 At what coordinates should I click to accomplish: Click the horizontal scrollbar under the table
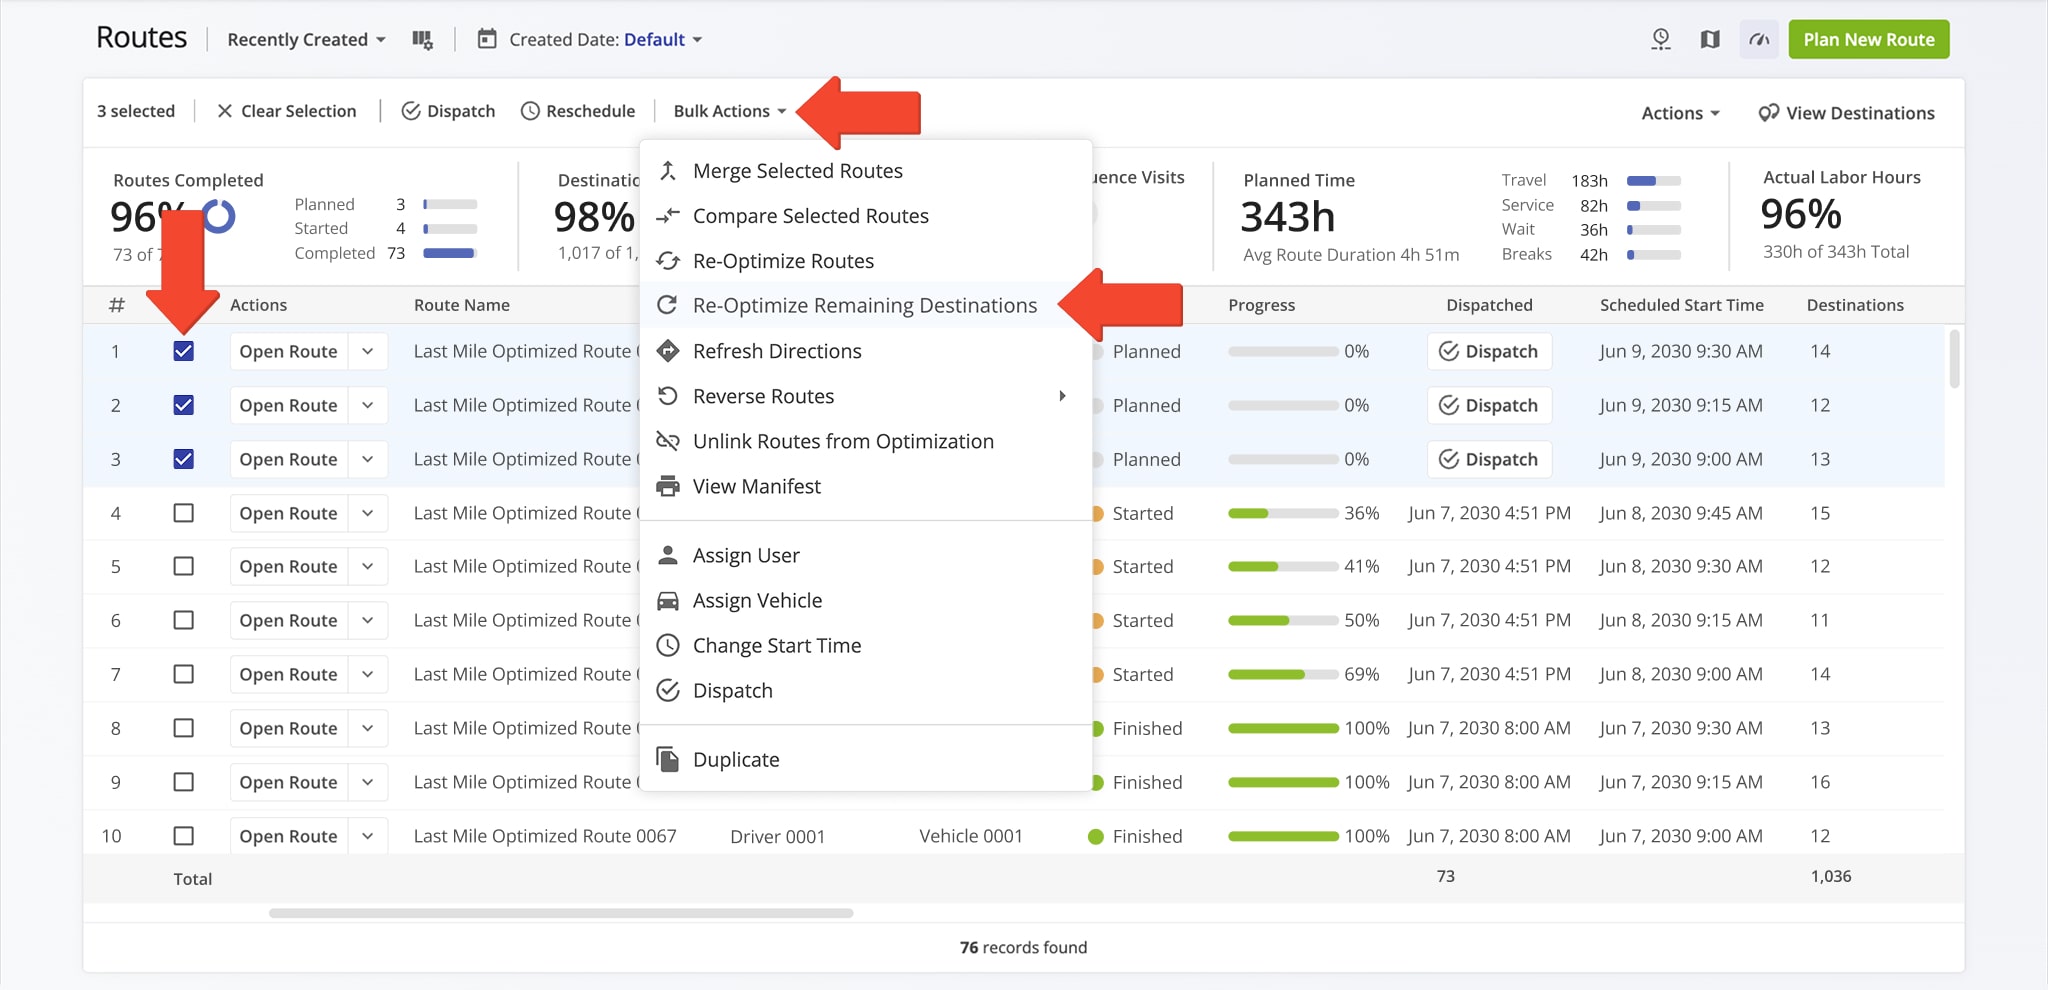561,913
